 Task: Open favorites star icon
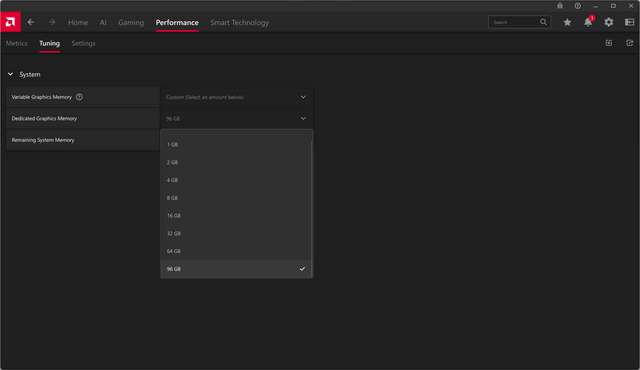[x=567, y=22]
